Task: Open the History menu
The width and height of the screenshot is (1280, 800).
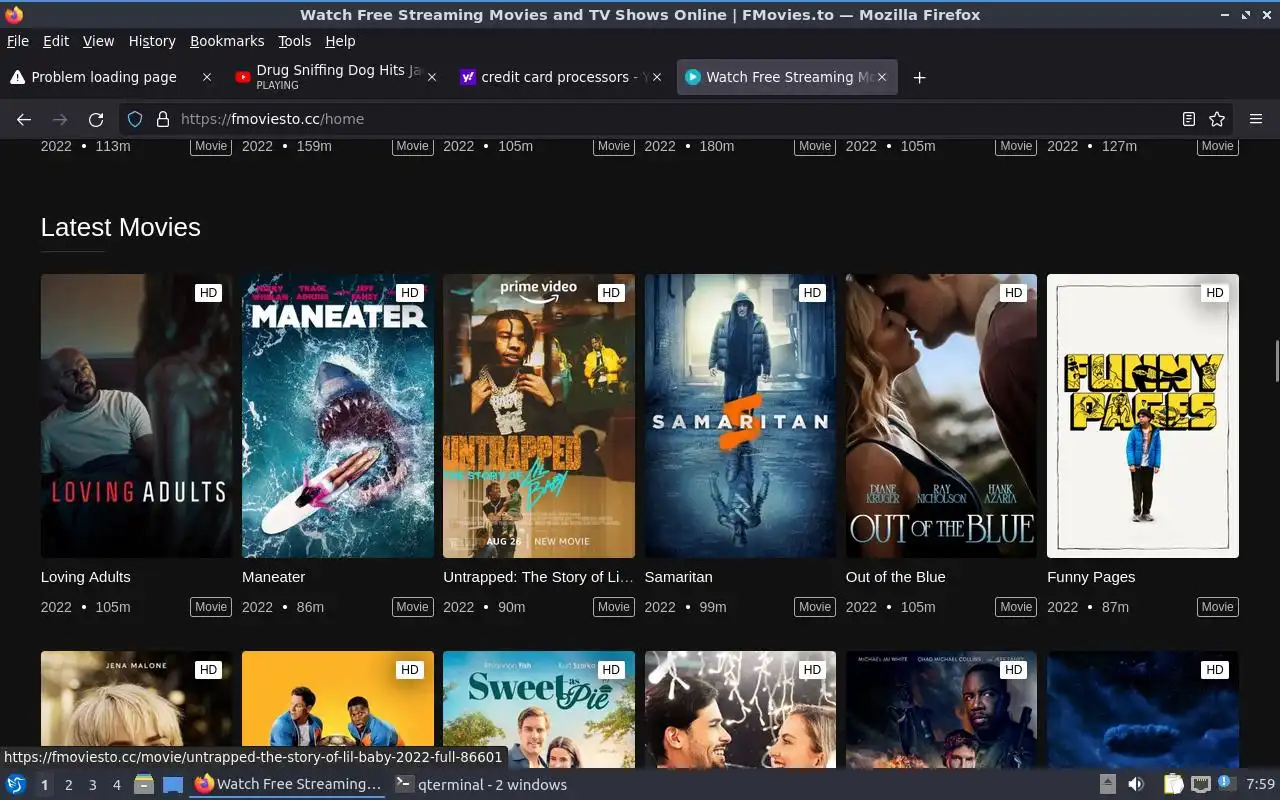Action: (152, 41)
